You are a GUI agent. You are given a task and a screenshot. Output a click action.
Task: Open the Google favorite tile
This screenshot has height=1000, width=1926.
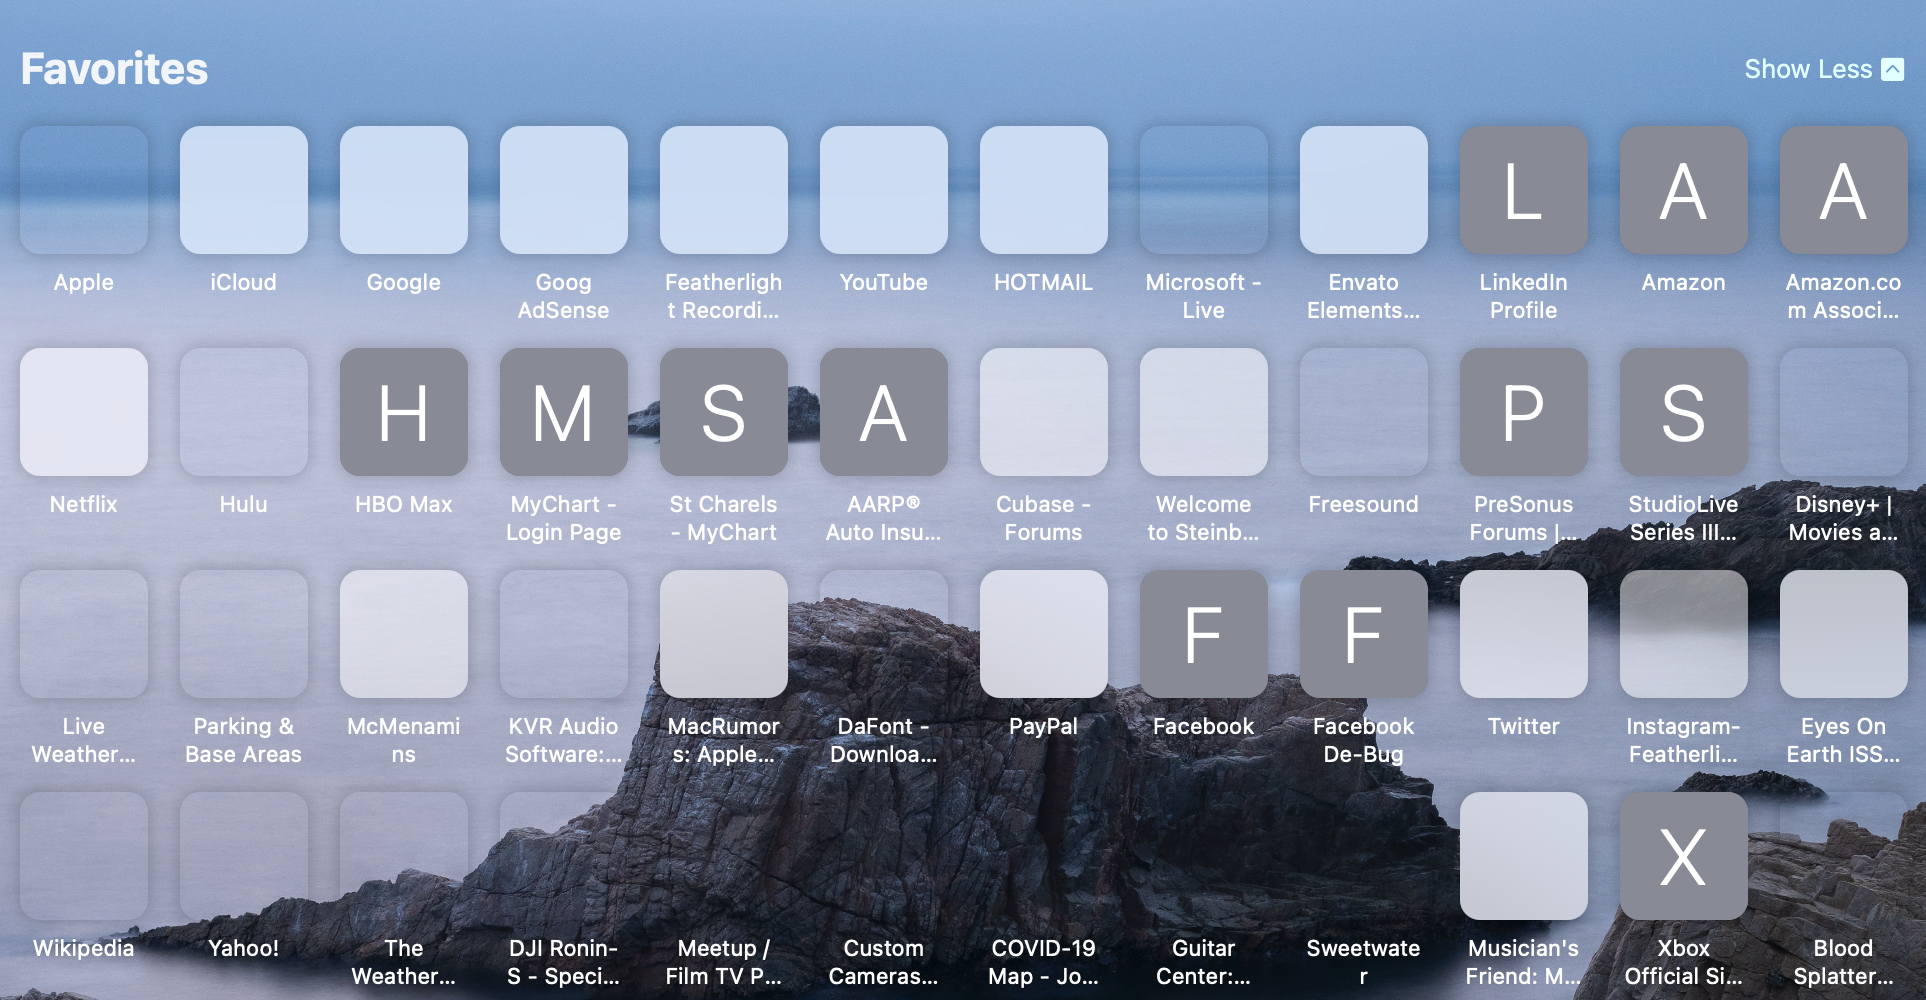(404, 190)
